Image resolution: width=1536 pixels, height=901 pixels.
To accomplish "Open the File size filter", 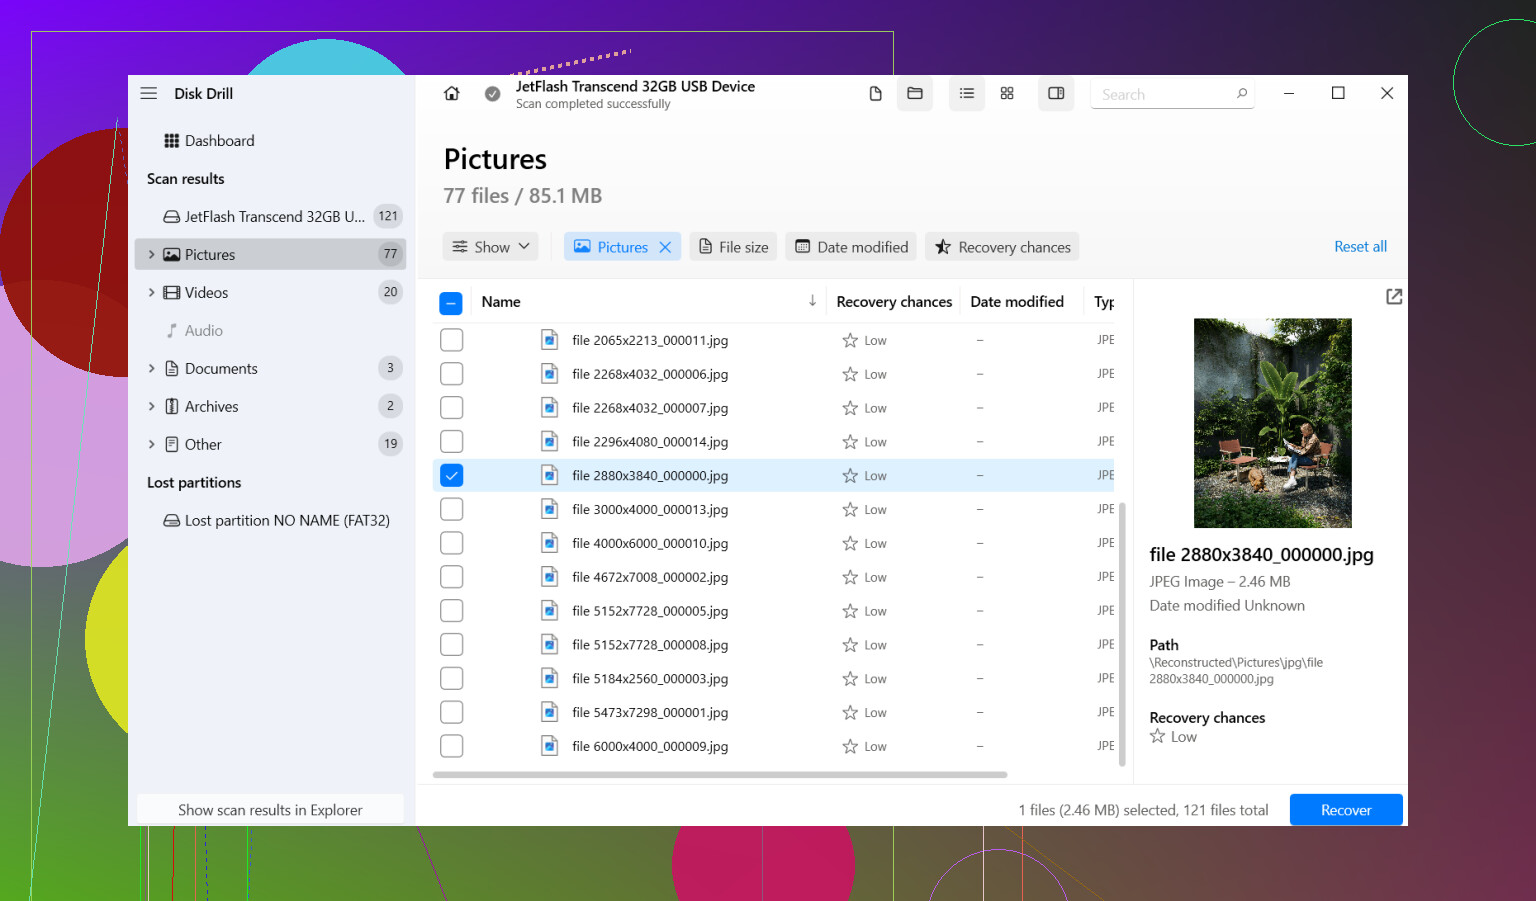I will (x=734, y=247).
